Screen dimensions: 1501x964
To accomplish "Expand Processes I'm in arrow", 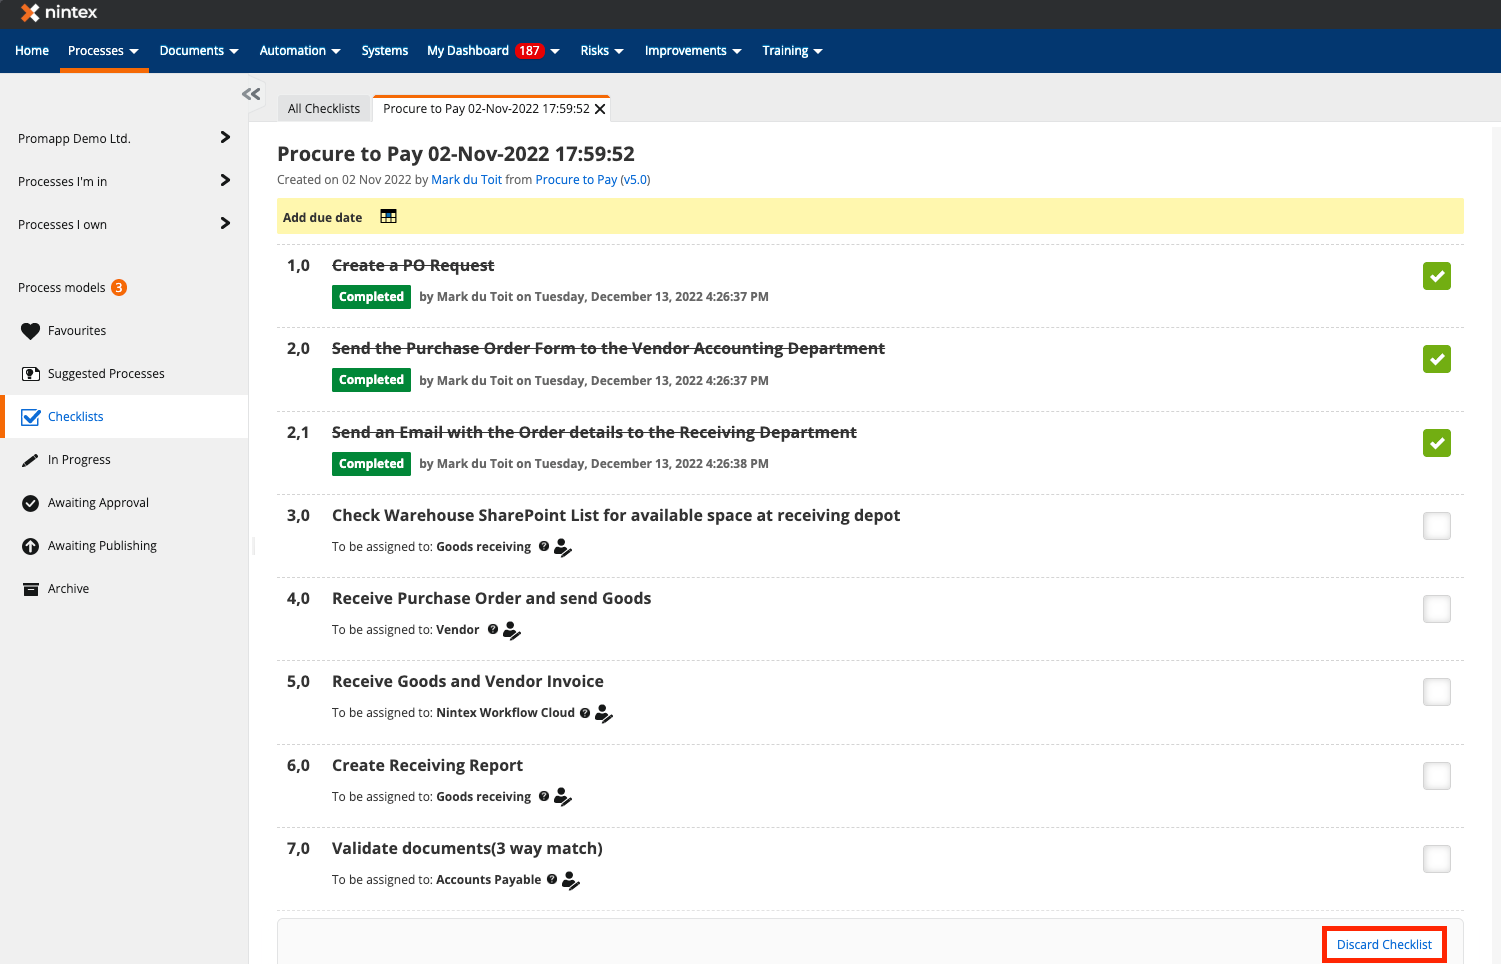I will point(225,181).
